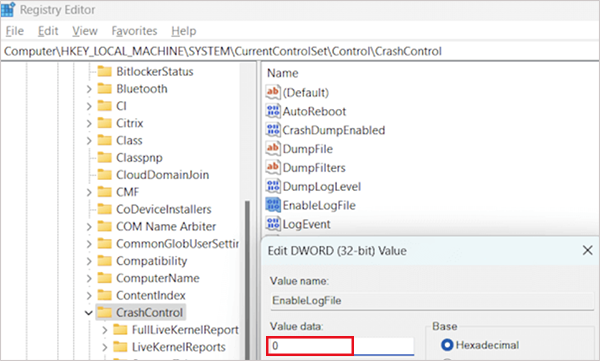Click the Name column header
The image size is (600, 361).
tap(282, 73)
